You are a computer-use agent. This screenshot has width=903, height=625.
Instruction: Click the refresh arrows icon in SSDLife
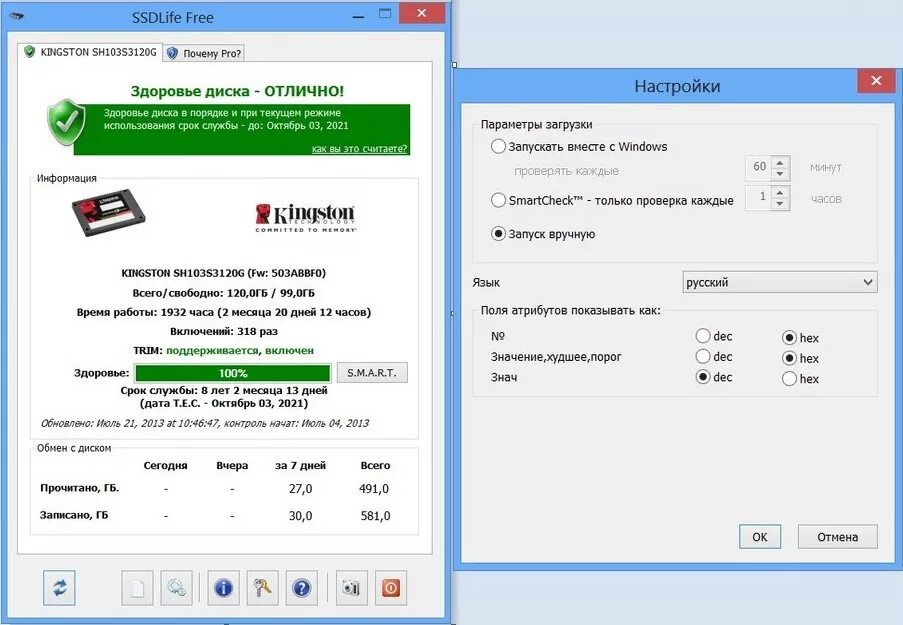click(59, 588)
